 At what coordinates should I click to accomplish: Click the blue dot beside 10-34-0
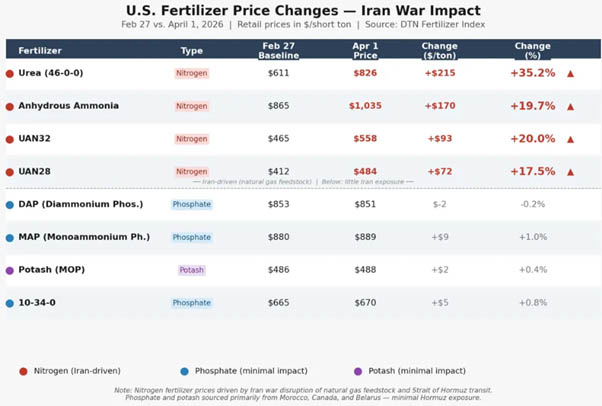click(10, 303)
